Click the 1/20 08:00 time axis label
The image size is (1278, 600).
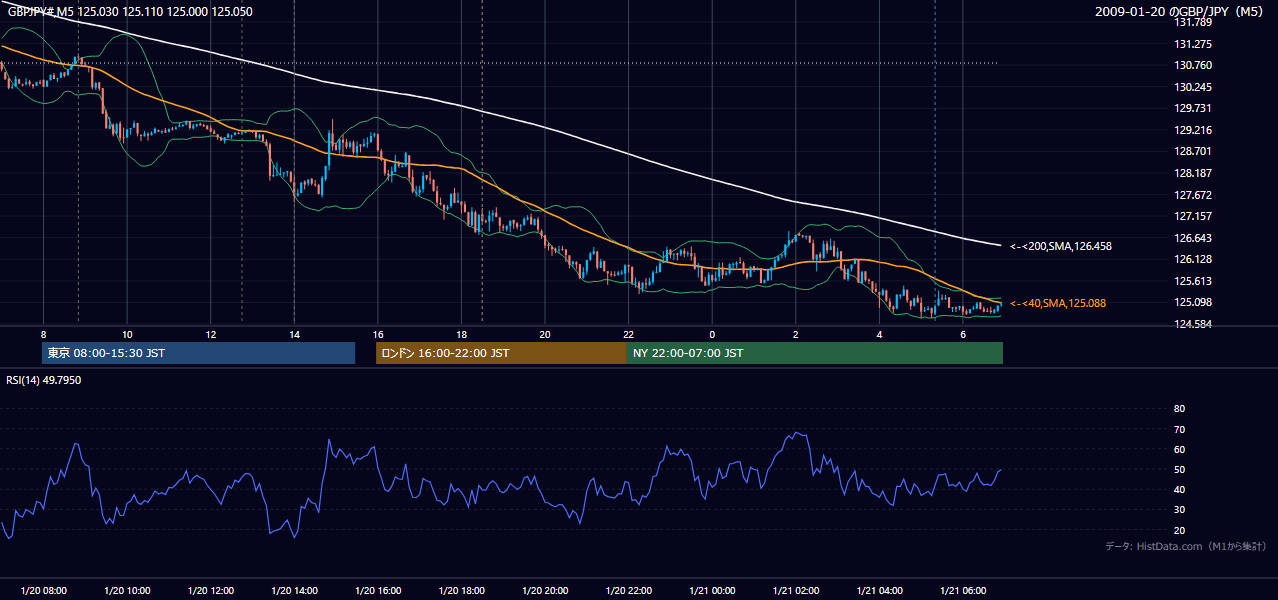tap(43, 591)
